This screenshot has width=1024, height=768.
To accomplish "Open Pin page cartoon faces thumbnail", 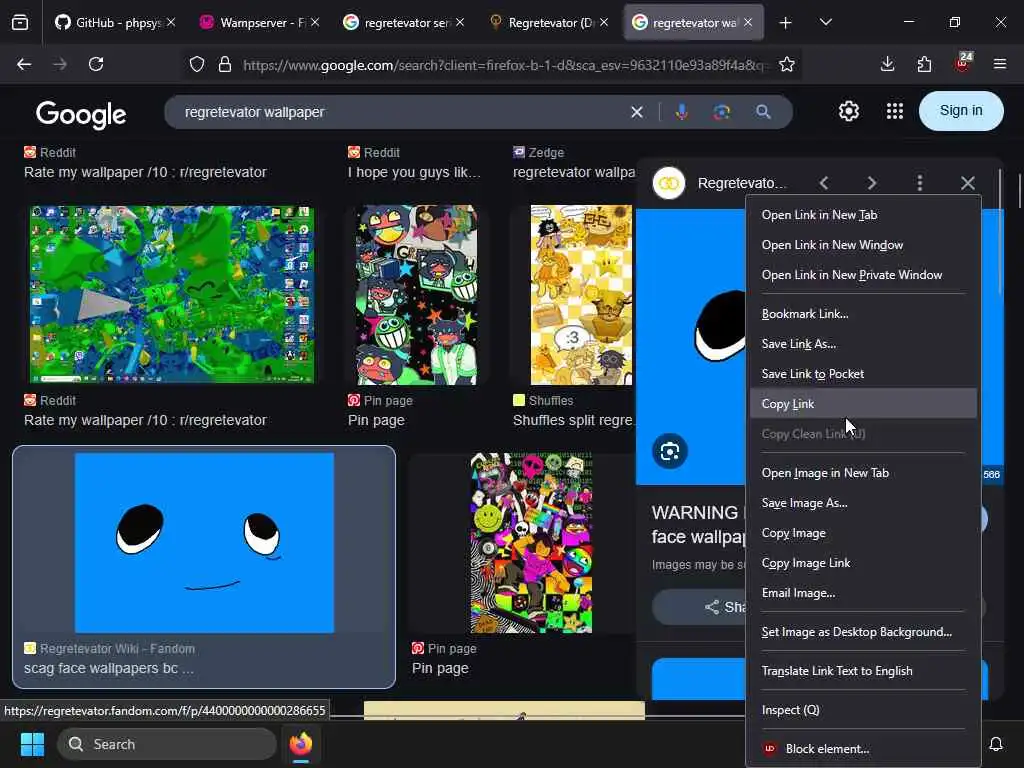I will (416, 295).
